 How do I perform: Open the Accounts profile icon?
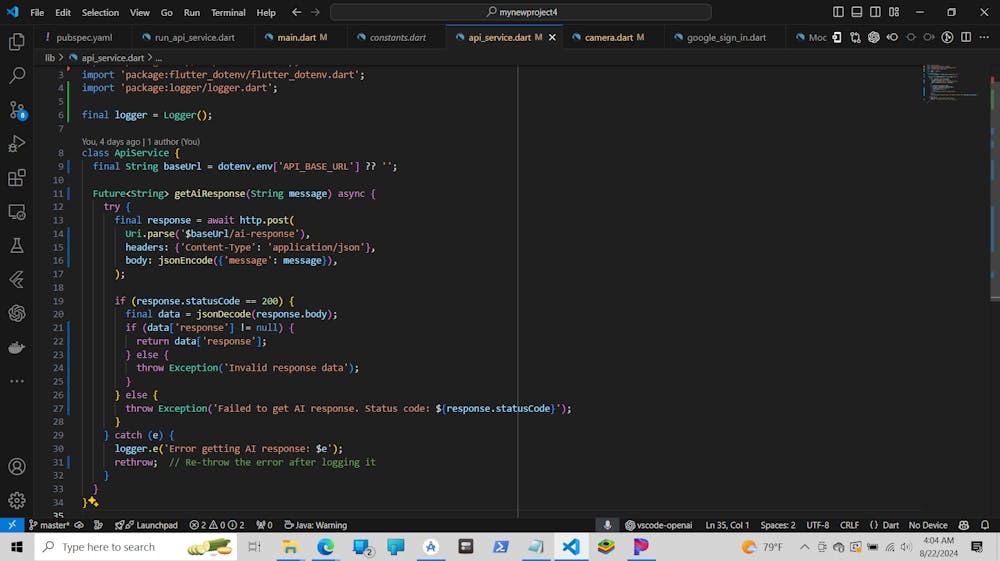(x=17, y=466)
